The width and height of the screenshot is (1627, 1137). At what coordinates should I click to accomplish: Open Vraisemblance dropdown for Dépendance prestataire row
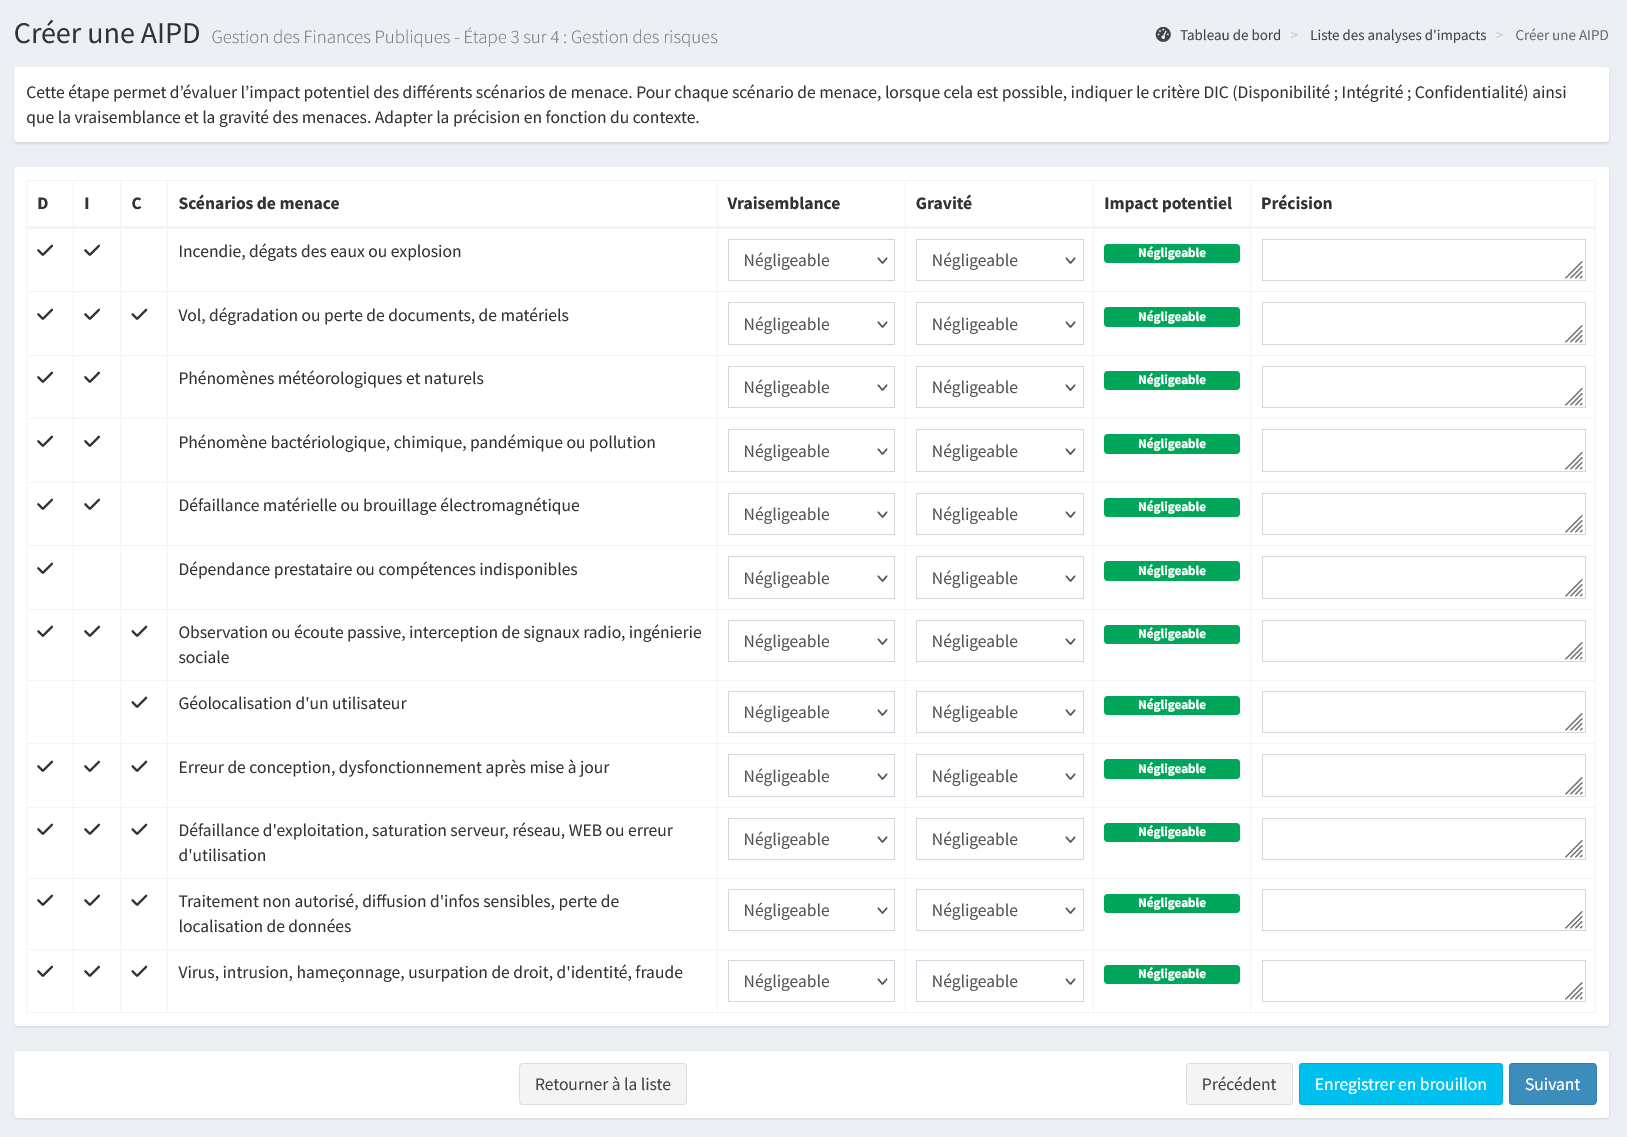pos(811,578)
